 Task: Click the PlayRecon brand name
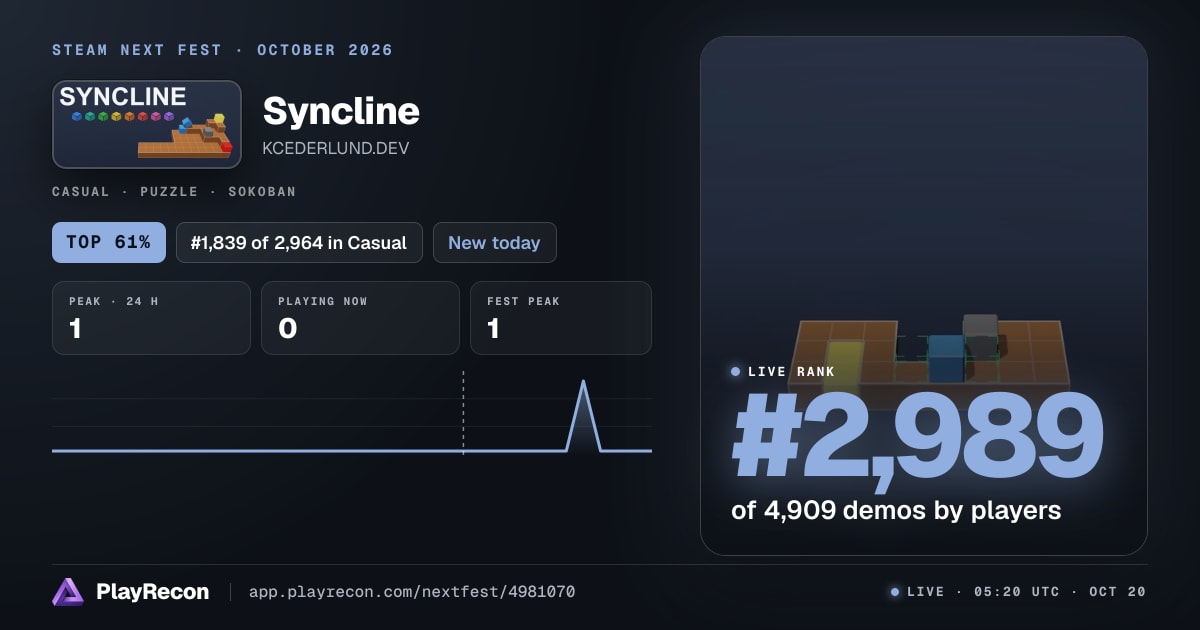pos(152,592)
